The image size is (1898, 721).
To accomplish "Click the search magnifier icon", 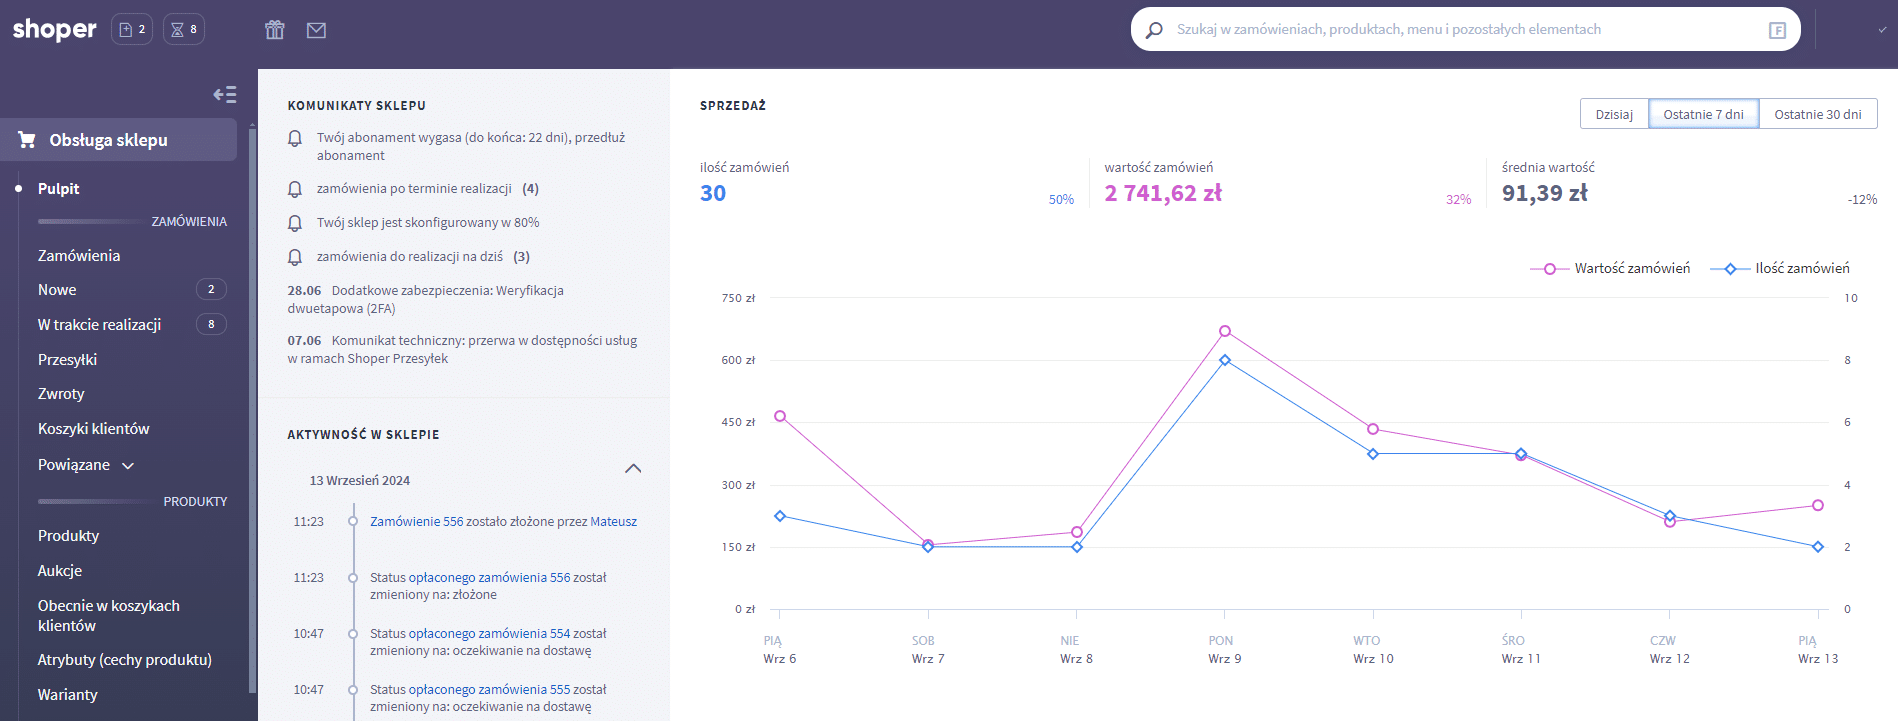I will (x=1154, y=30).
